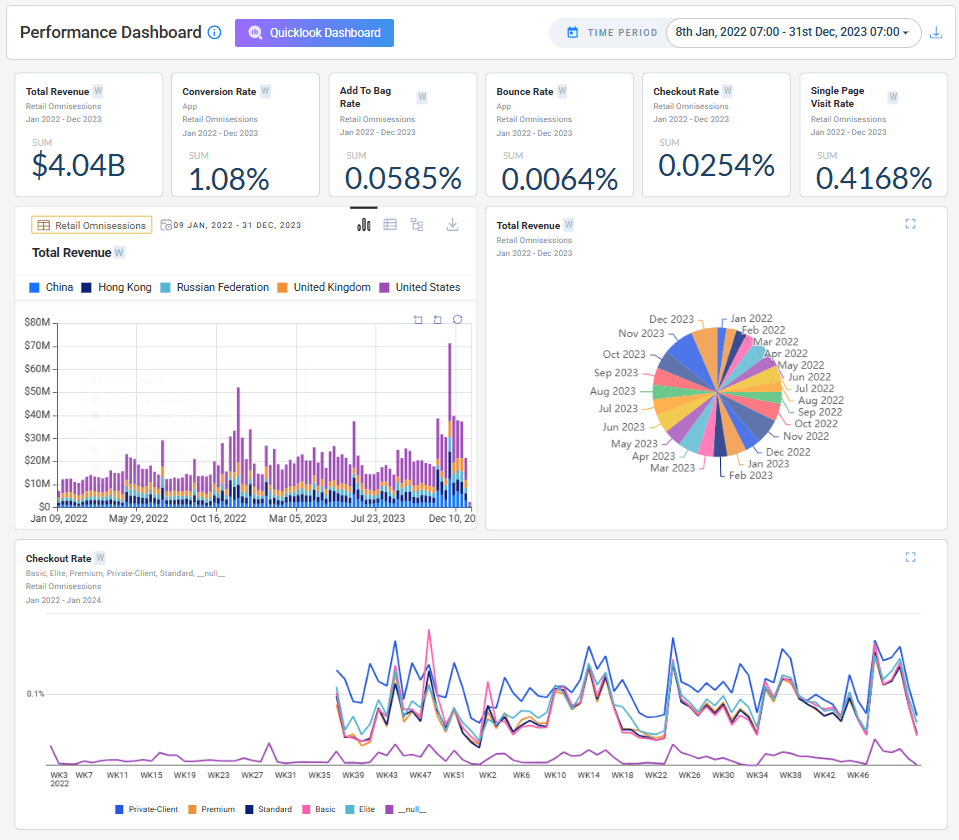Click the pink Basic peak near WK47
The width and height of the screenshot is (959, 840).
point(429,631)
